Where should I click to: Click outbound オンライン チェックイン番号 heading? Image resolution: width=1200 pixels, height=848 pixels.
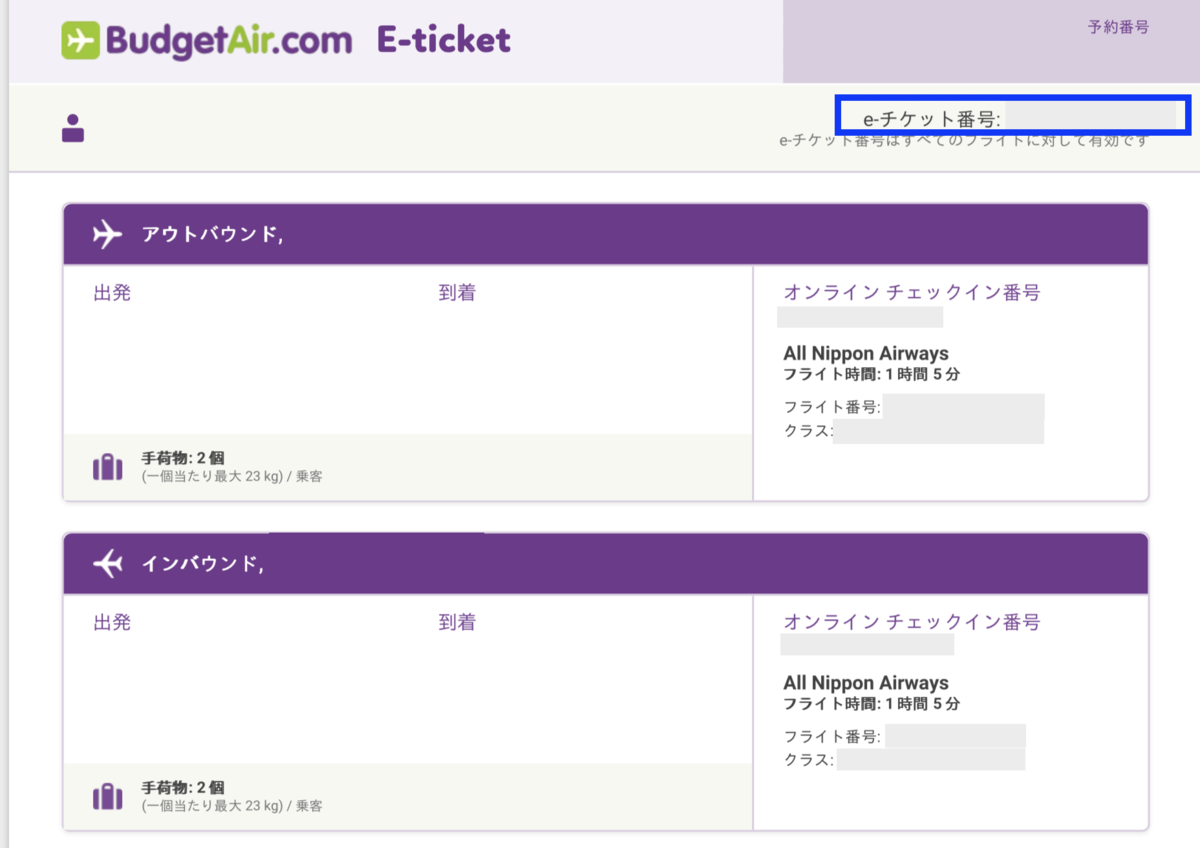[912, 293]
